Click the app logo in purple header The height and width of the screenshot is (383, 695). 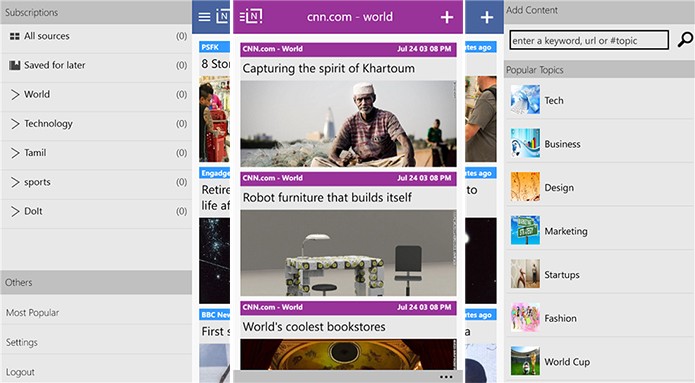click(251, 17)
